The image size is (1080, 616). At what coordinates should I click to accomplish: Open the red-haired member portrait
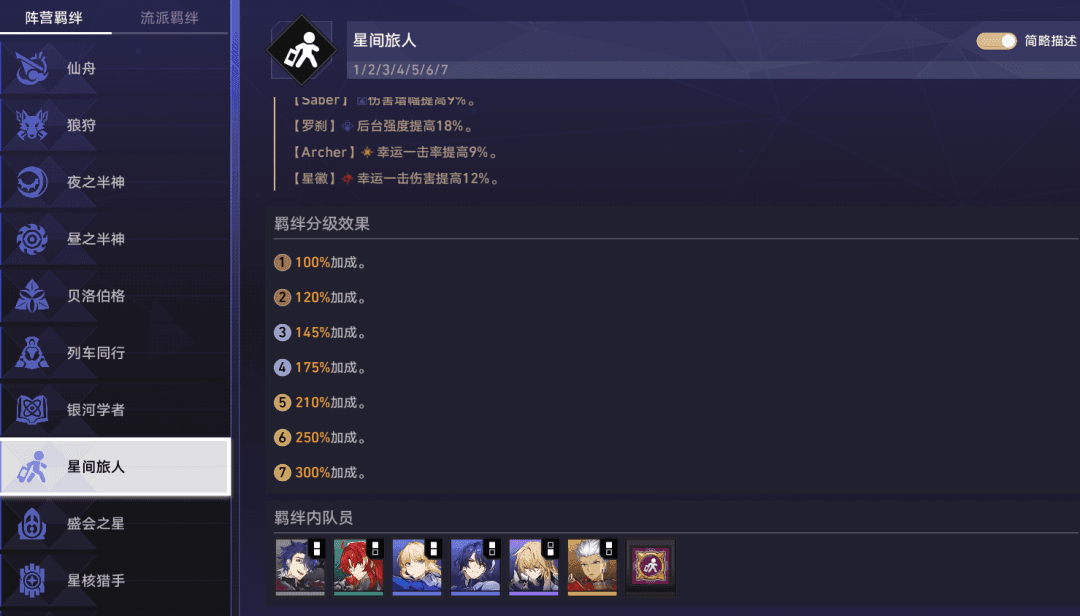point(358,567)
